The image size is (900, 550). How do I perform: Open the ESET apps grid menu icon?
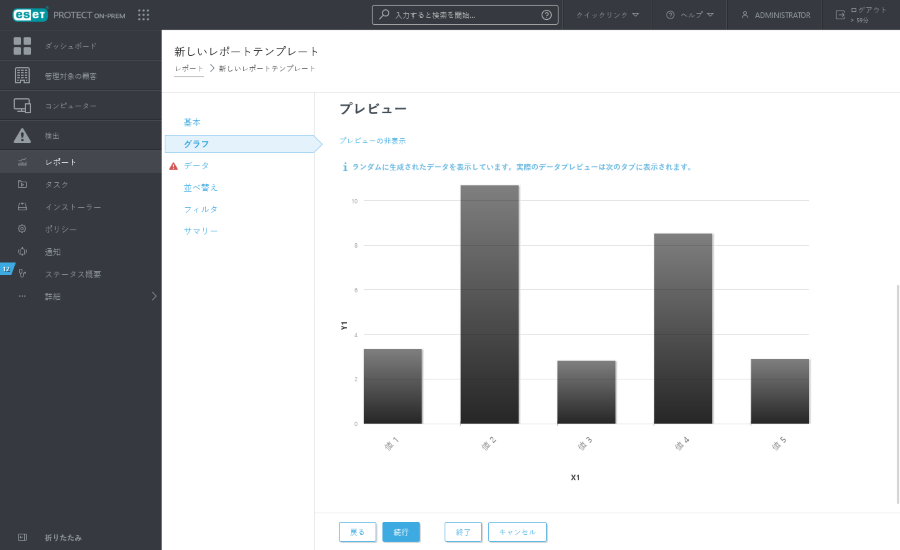[x=143, y=15]
